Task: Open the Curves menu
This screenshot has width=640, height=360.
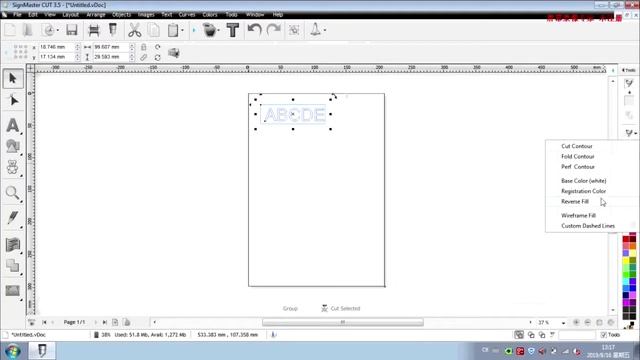Action: click(x=187, y=14)
